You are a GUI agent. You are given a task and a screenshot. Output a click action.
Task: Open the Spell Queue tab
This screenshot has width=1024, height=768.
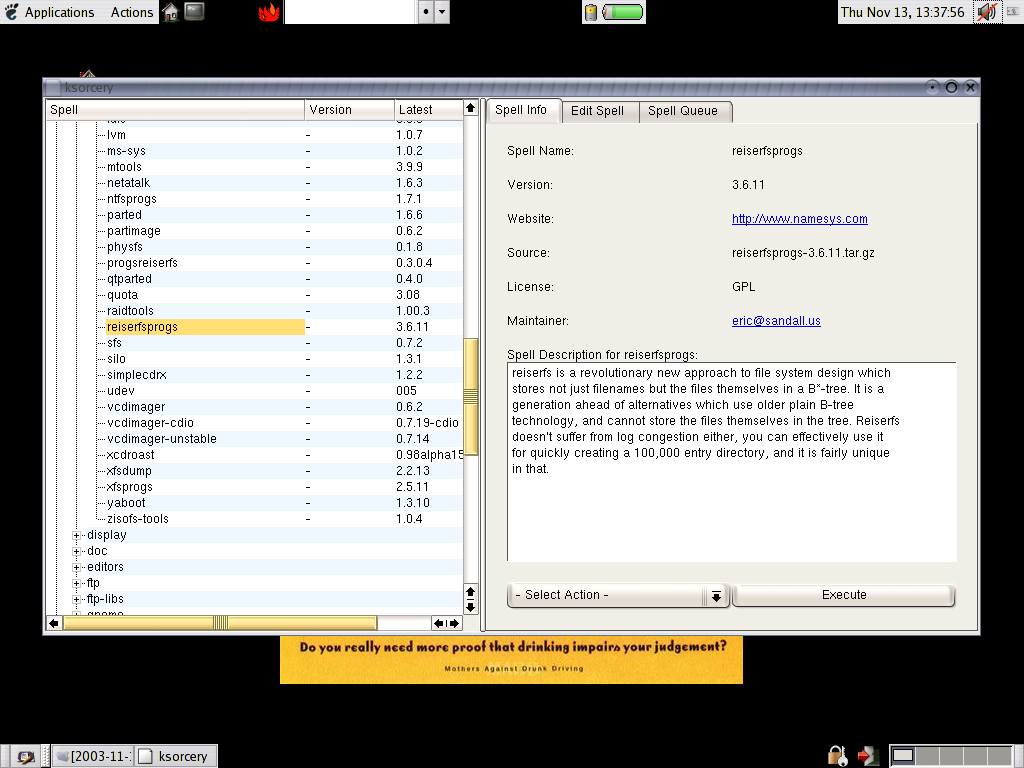point(682,111)
